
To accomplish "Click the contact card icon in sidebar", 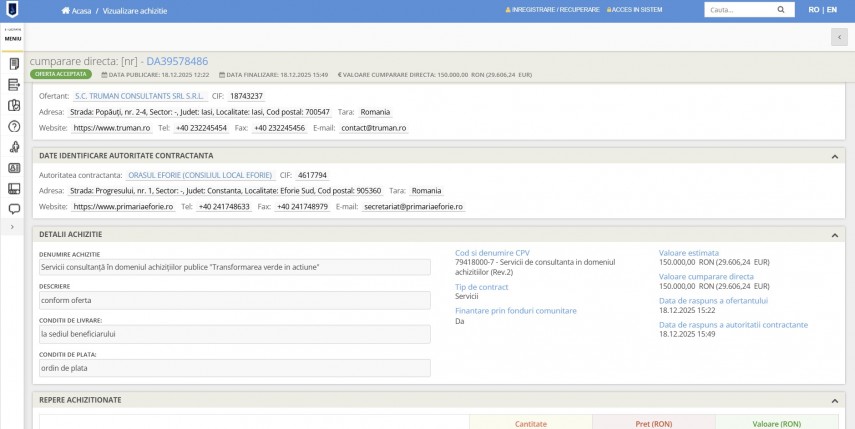I will (14, 168).
